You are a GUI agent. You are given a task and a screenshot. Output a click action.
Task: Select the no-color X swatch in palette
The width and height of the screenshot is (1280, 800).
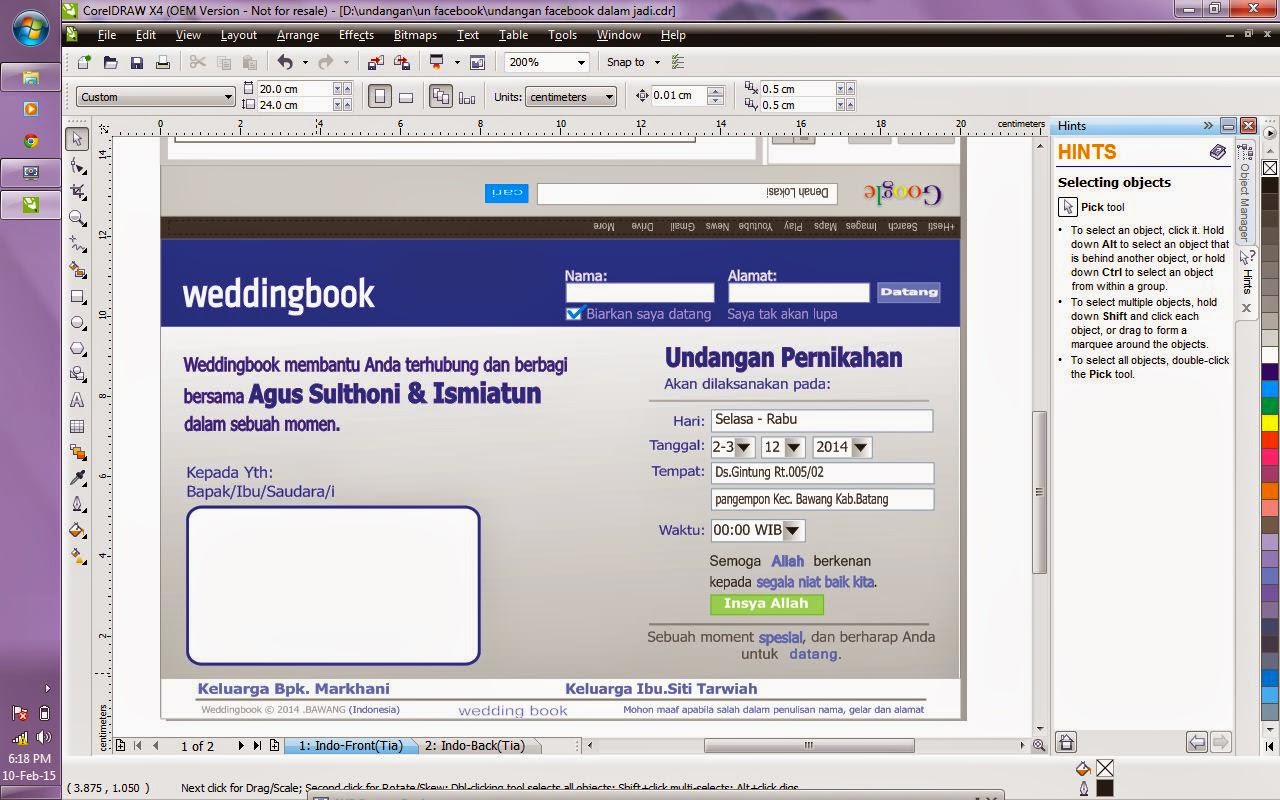tap(1270, 168)
